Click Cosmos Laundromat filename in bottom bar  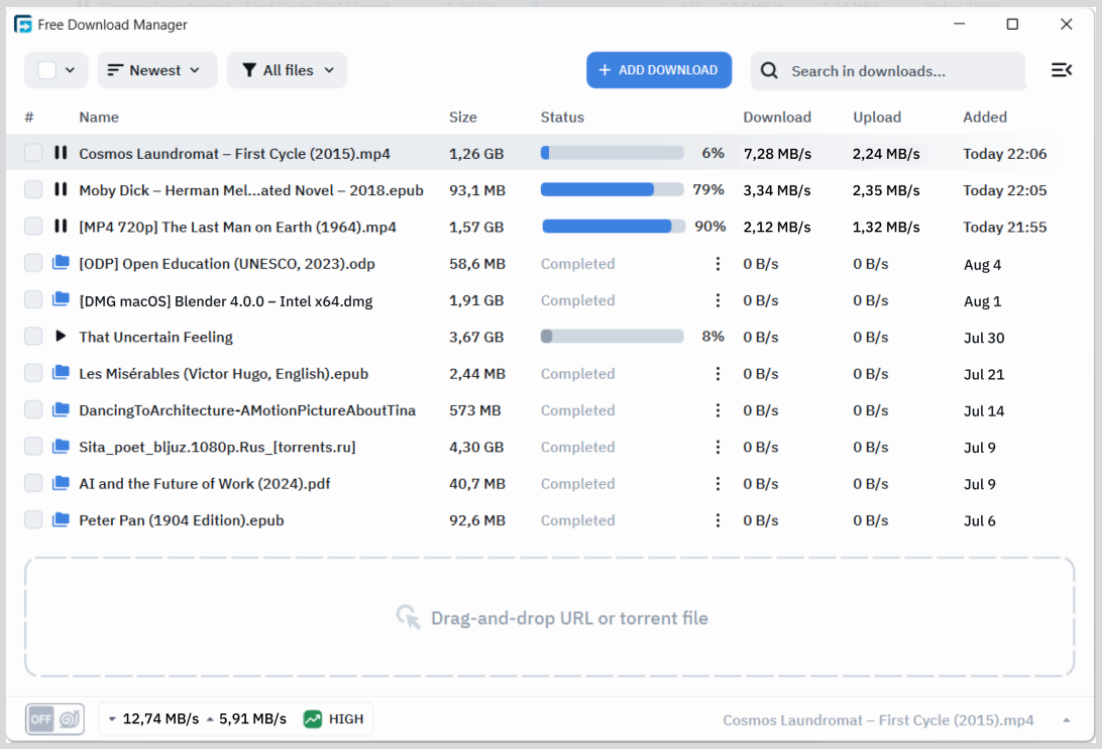pyautogui.click(x=878, y=720)
